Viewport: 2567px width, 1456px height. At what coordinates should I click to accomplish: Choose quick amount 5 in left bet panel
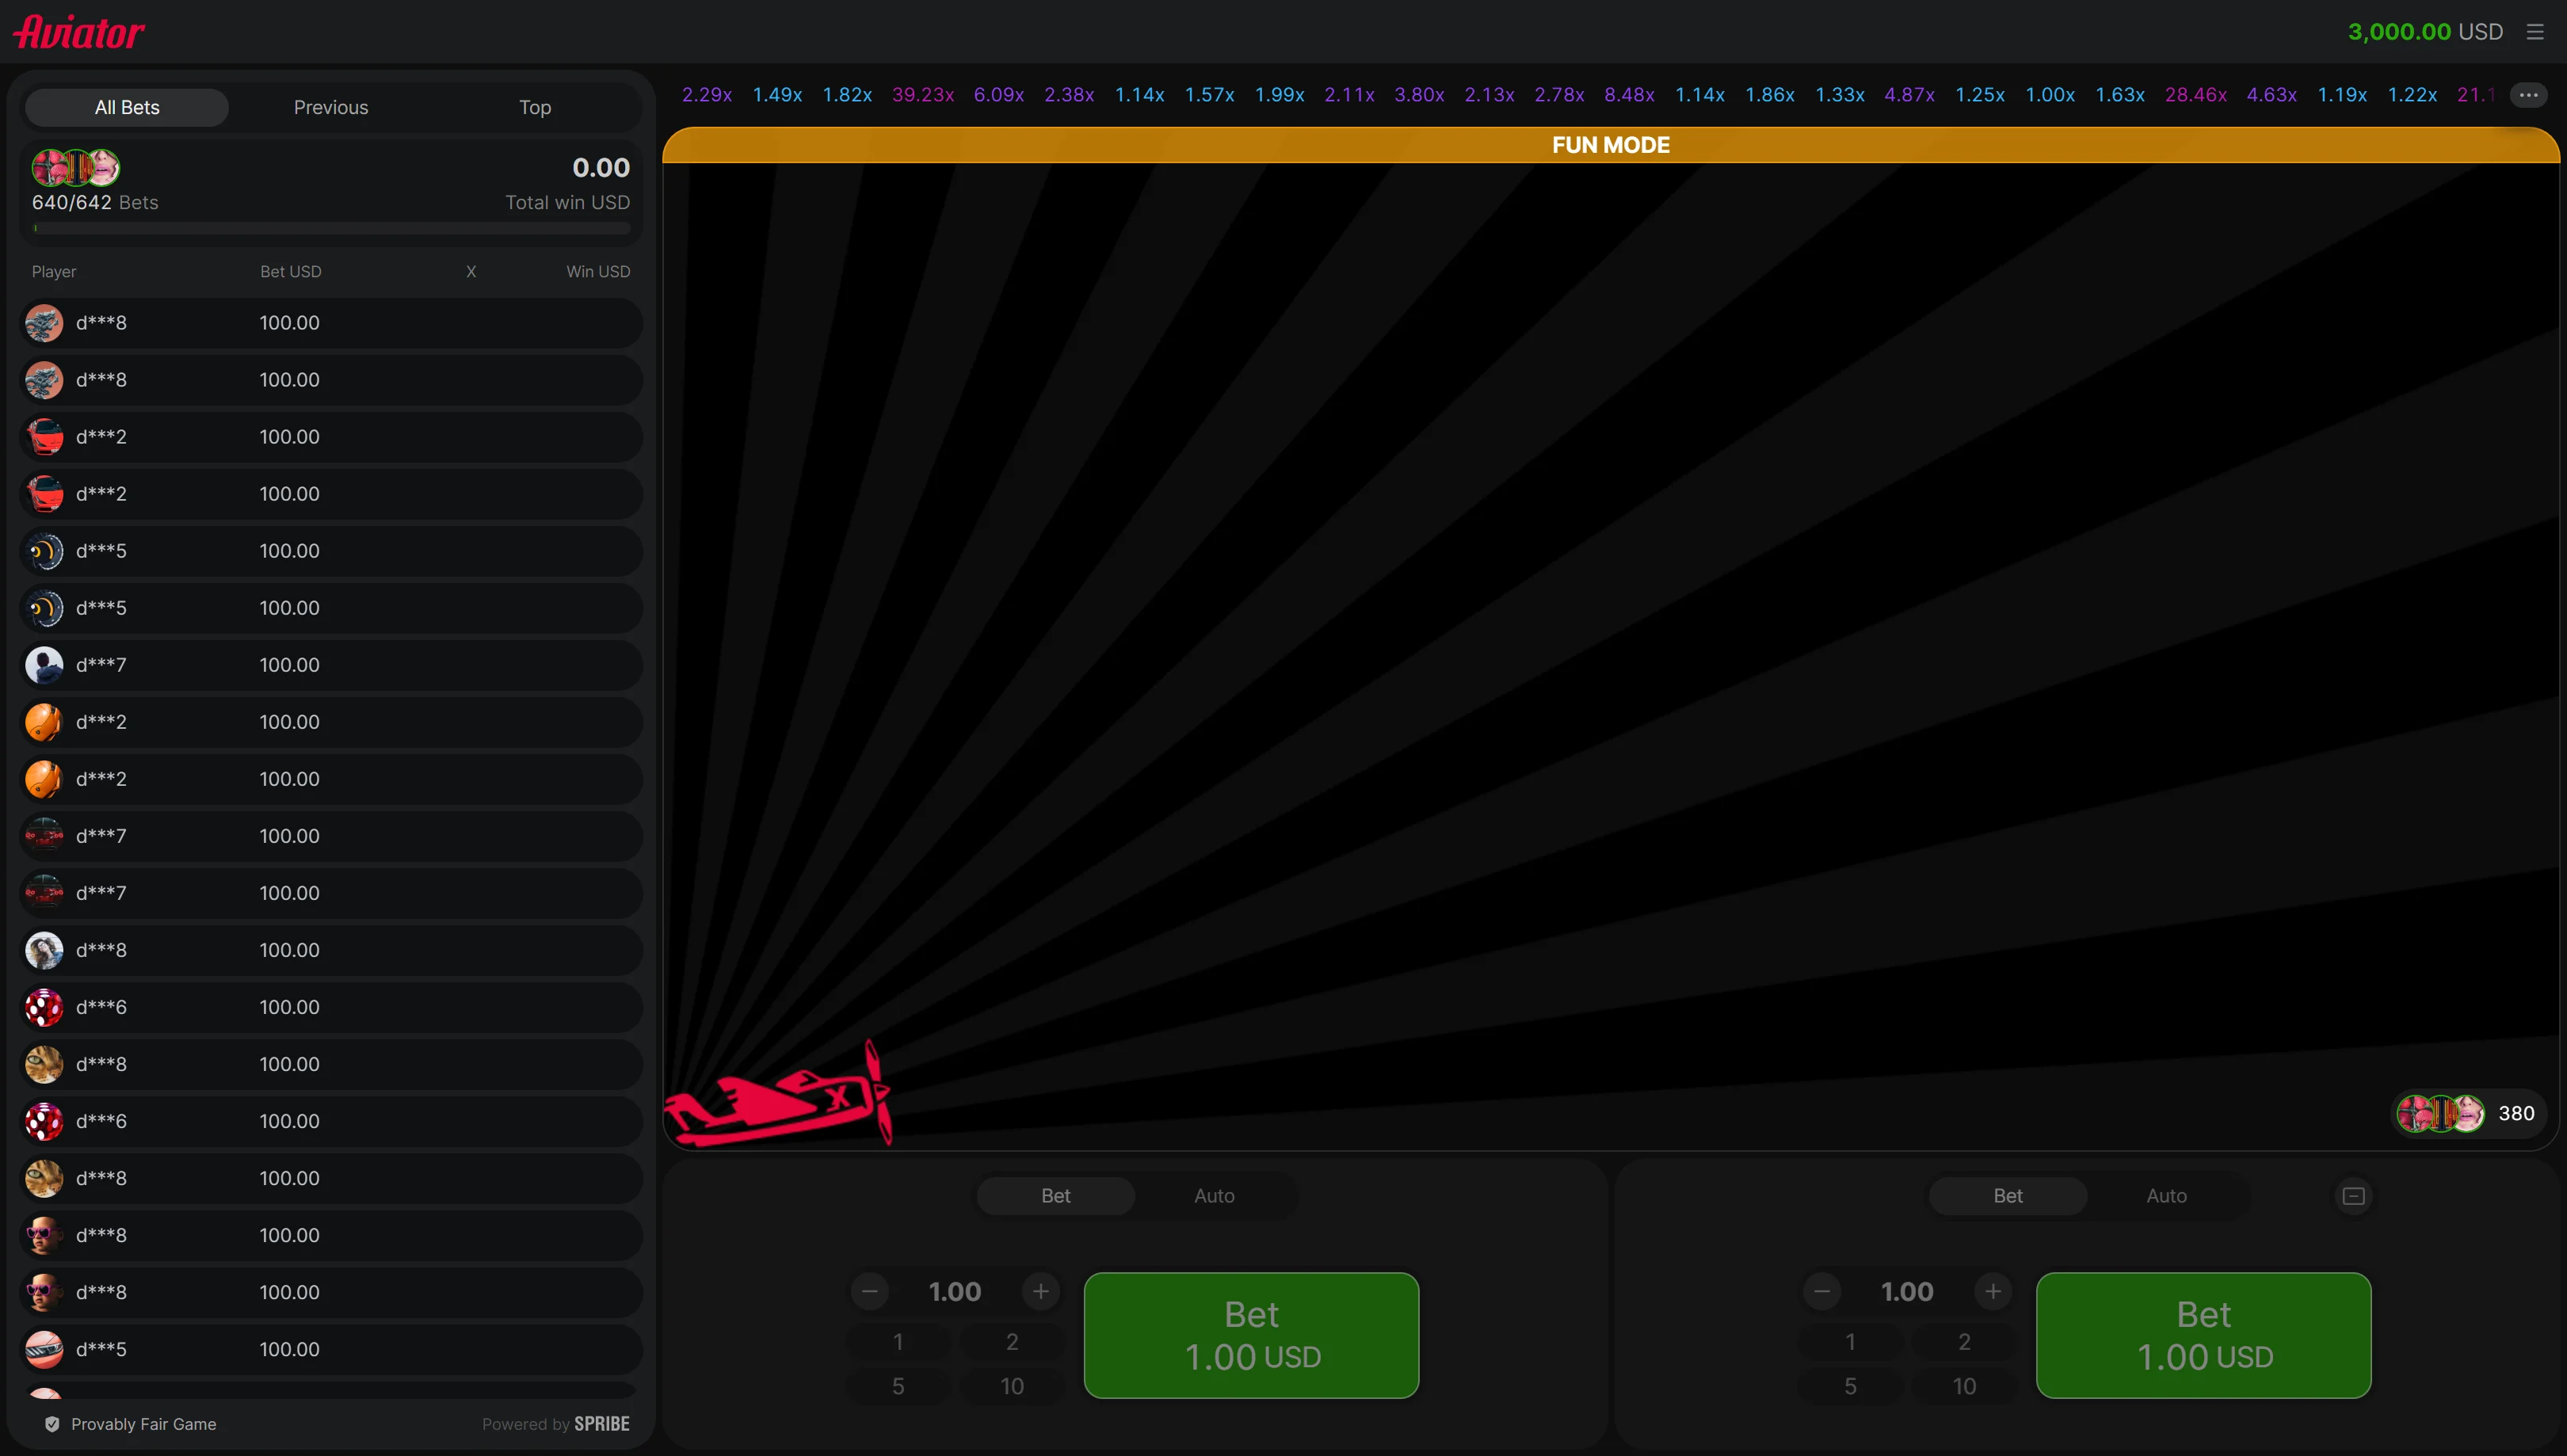(x=898, y=1386)
